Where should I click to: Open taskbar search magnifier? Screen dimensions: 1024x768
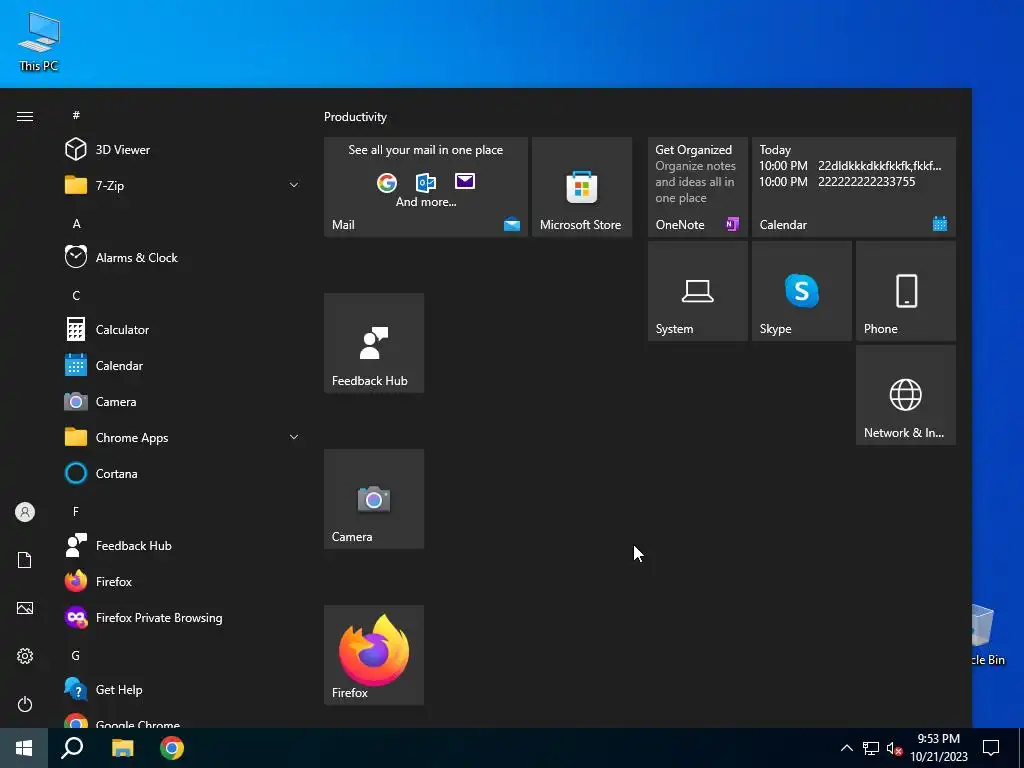pos(72,748)
